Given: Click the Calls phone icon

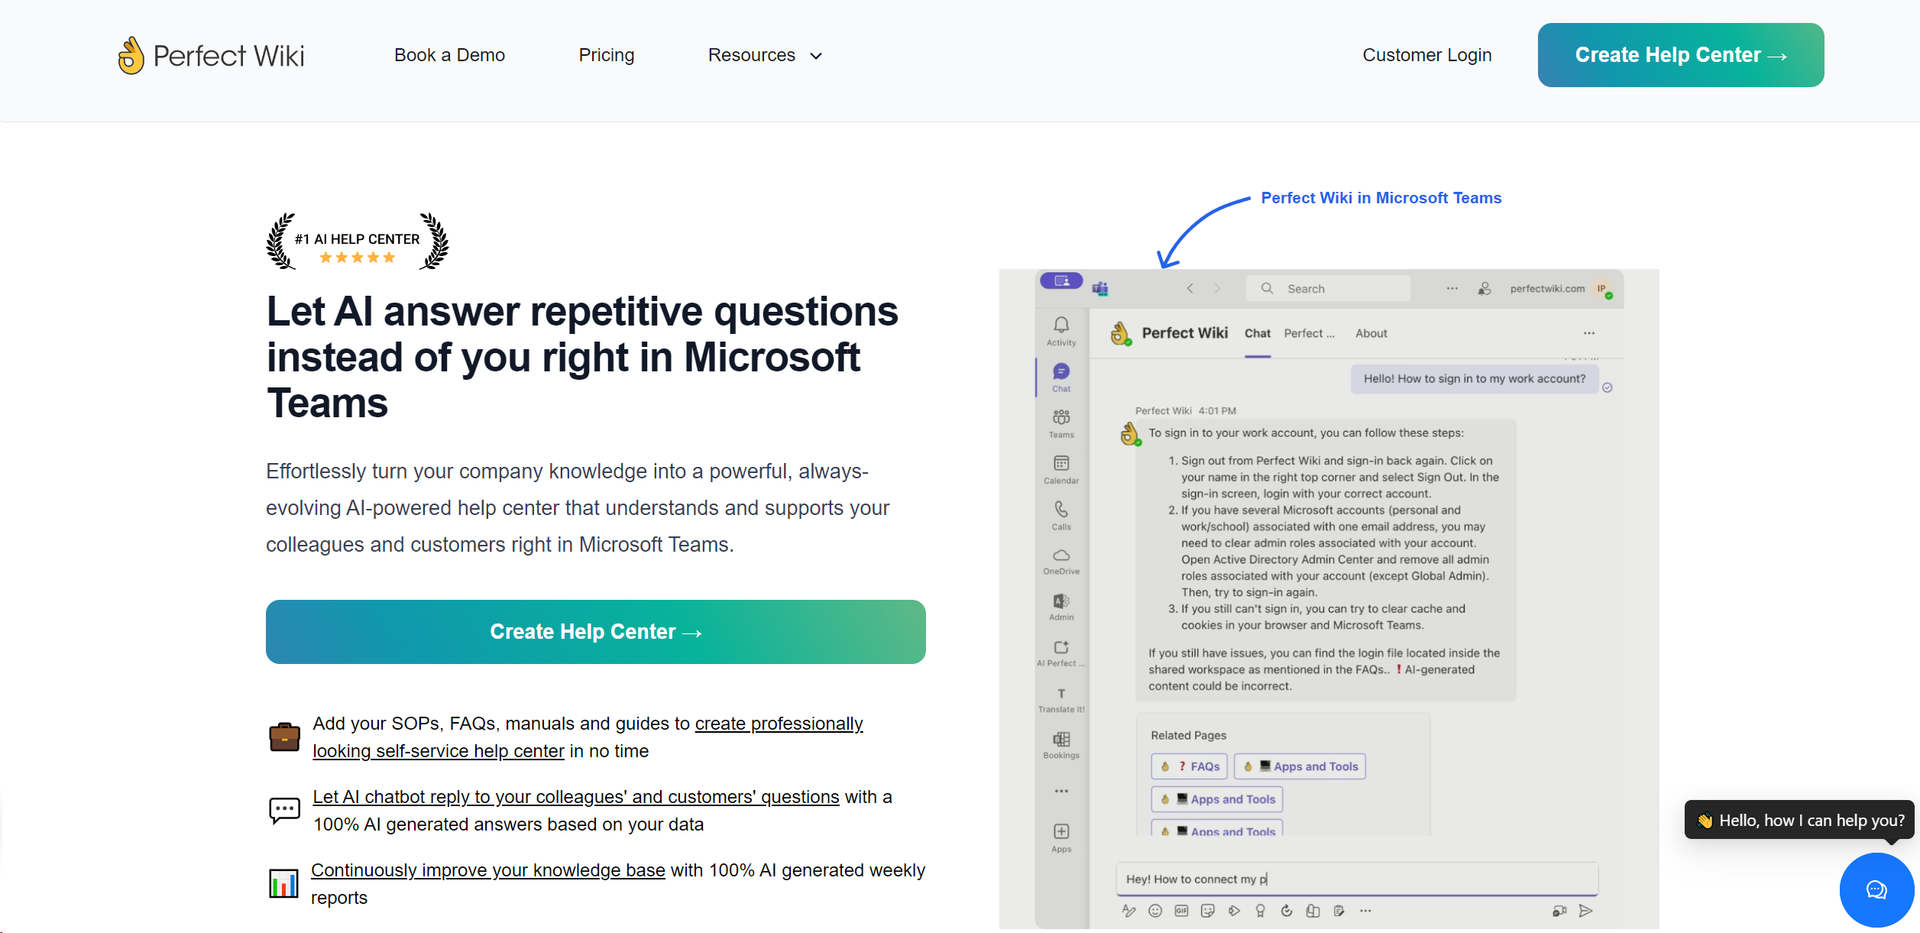Looking at the screenshot, I should (x=1061, y=510).
